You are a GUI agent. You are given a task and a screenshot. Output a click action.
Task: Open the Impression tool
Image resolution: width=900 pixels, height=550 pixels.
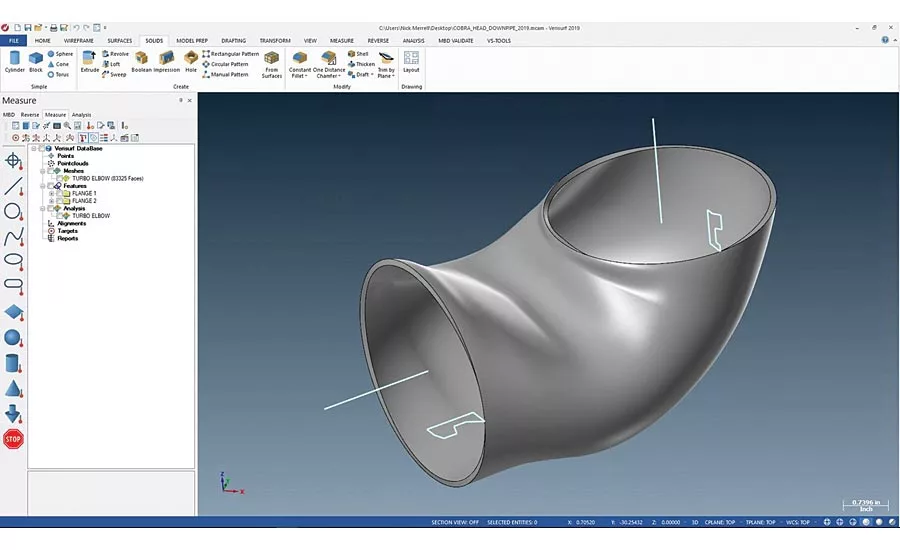click(167, 62)
